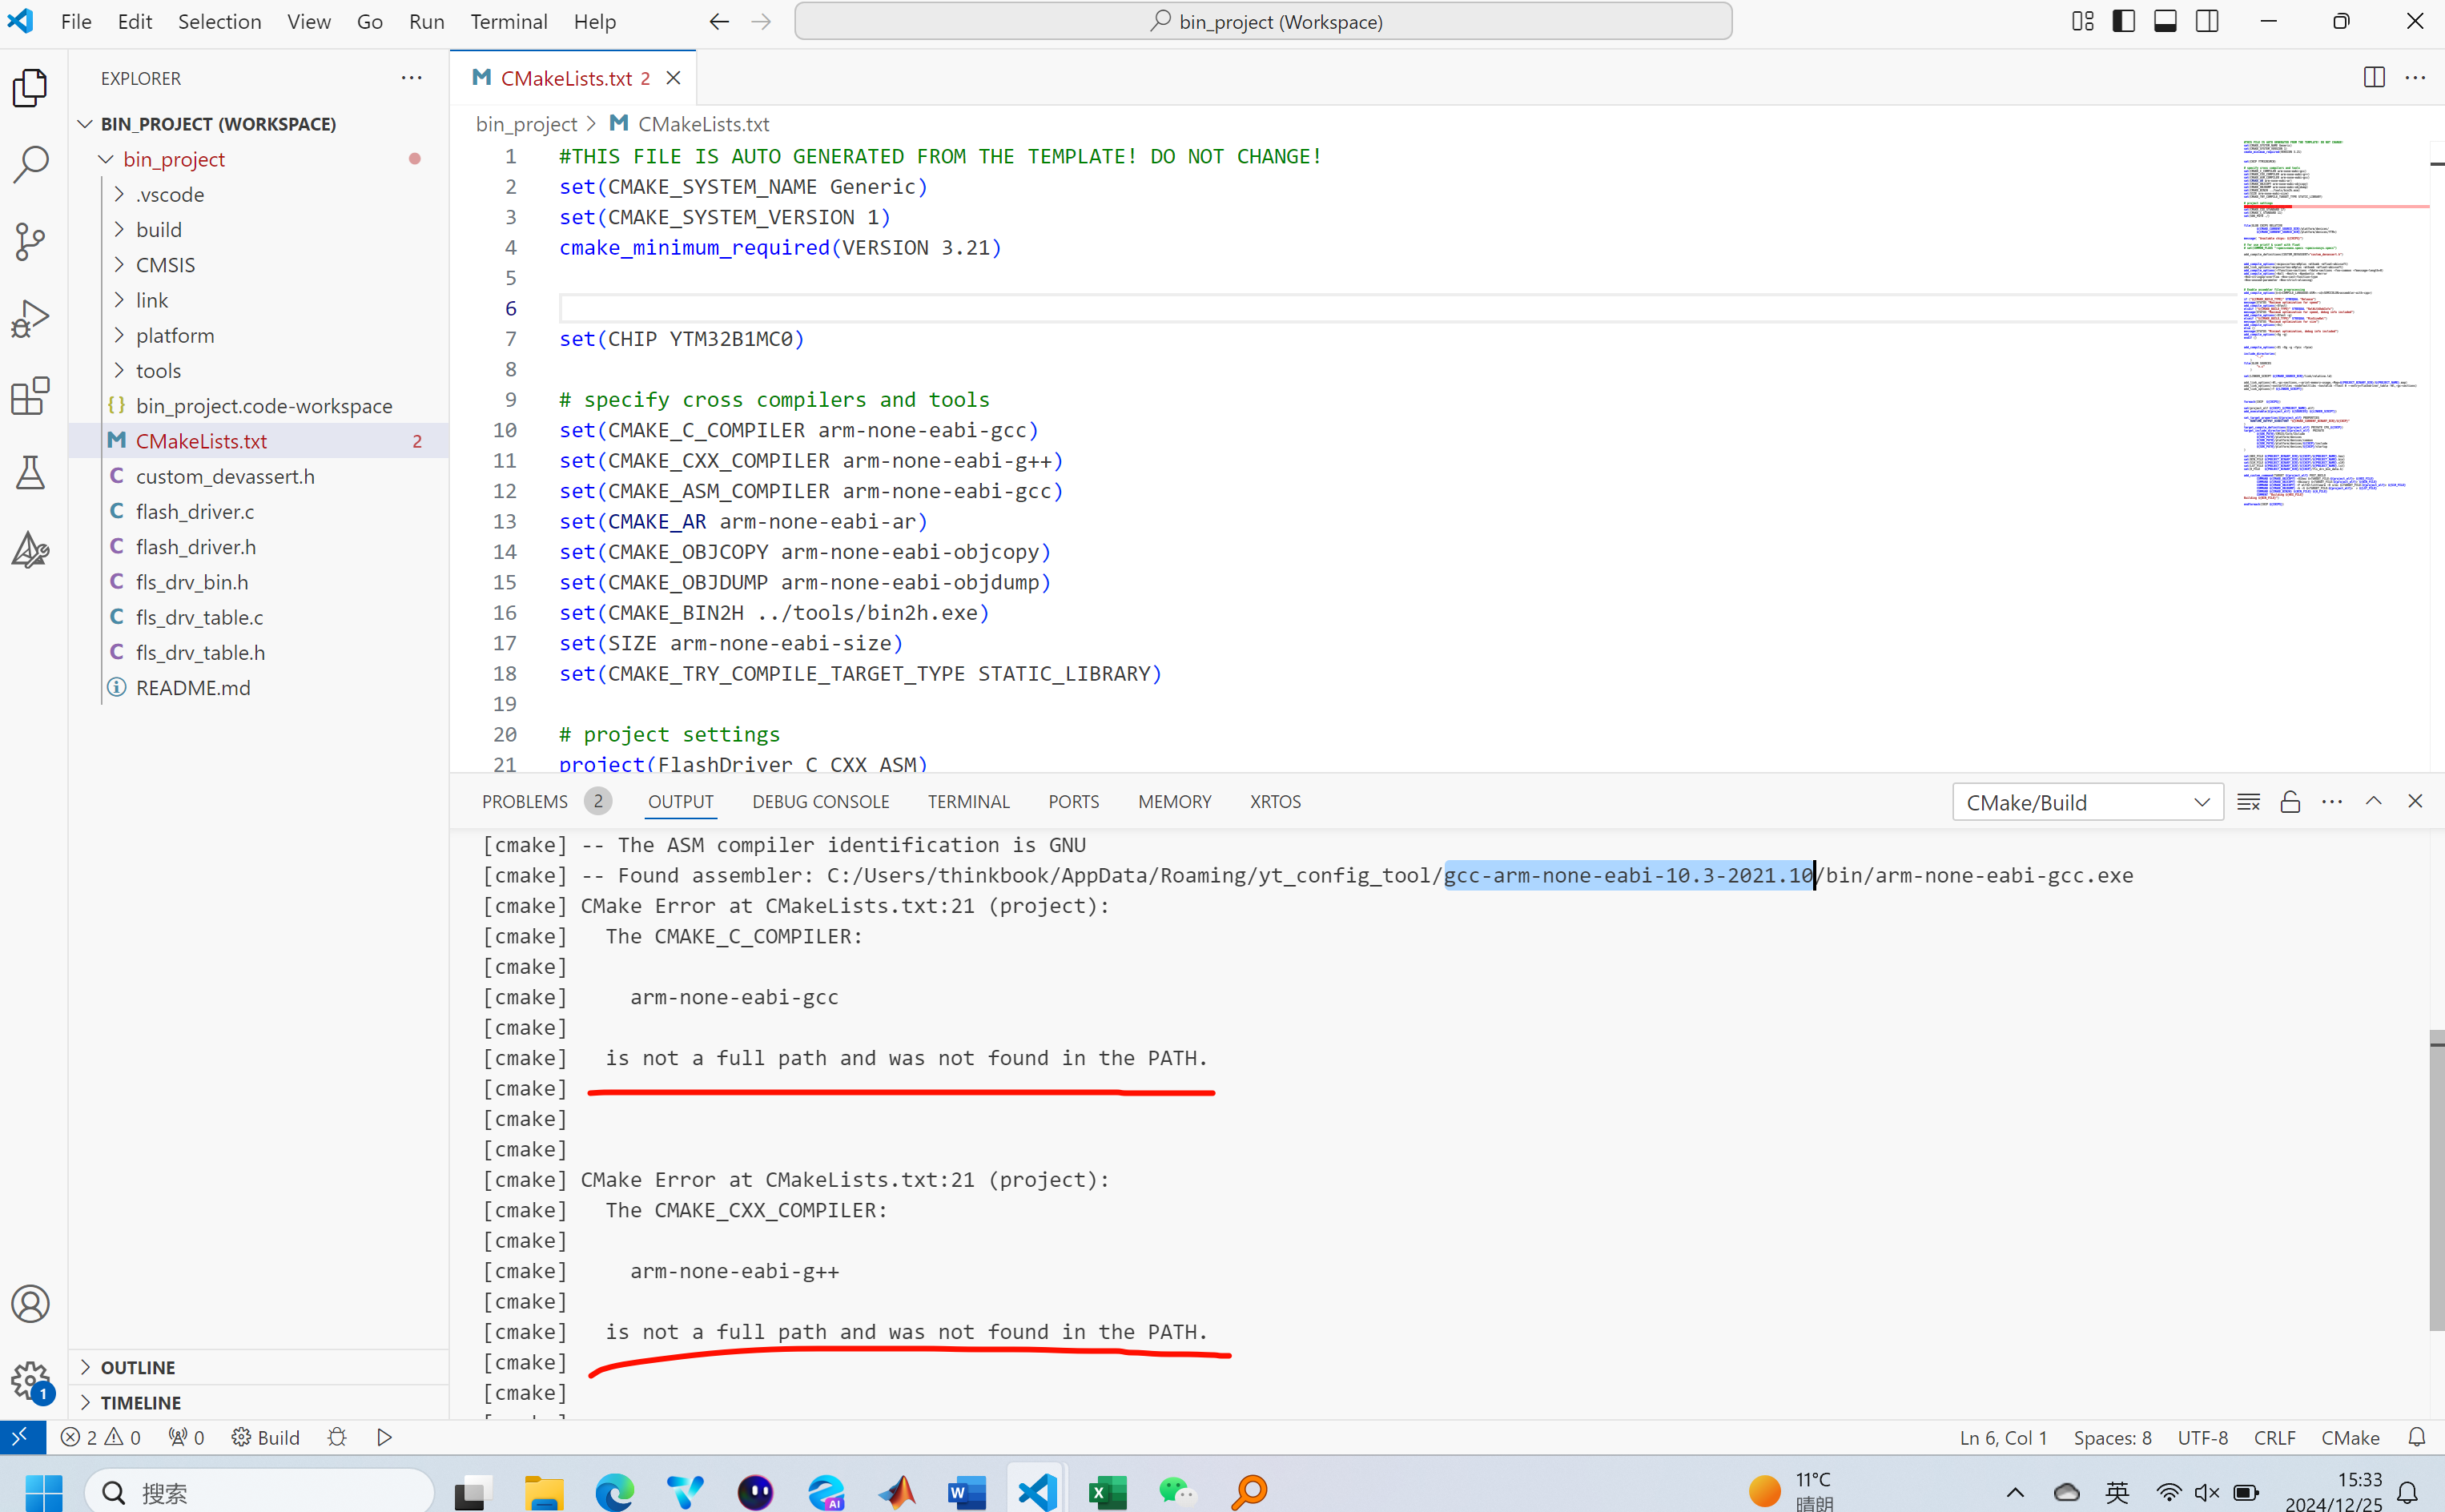Open the CMake tools view in activity bar

[x=31, y=549]
